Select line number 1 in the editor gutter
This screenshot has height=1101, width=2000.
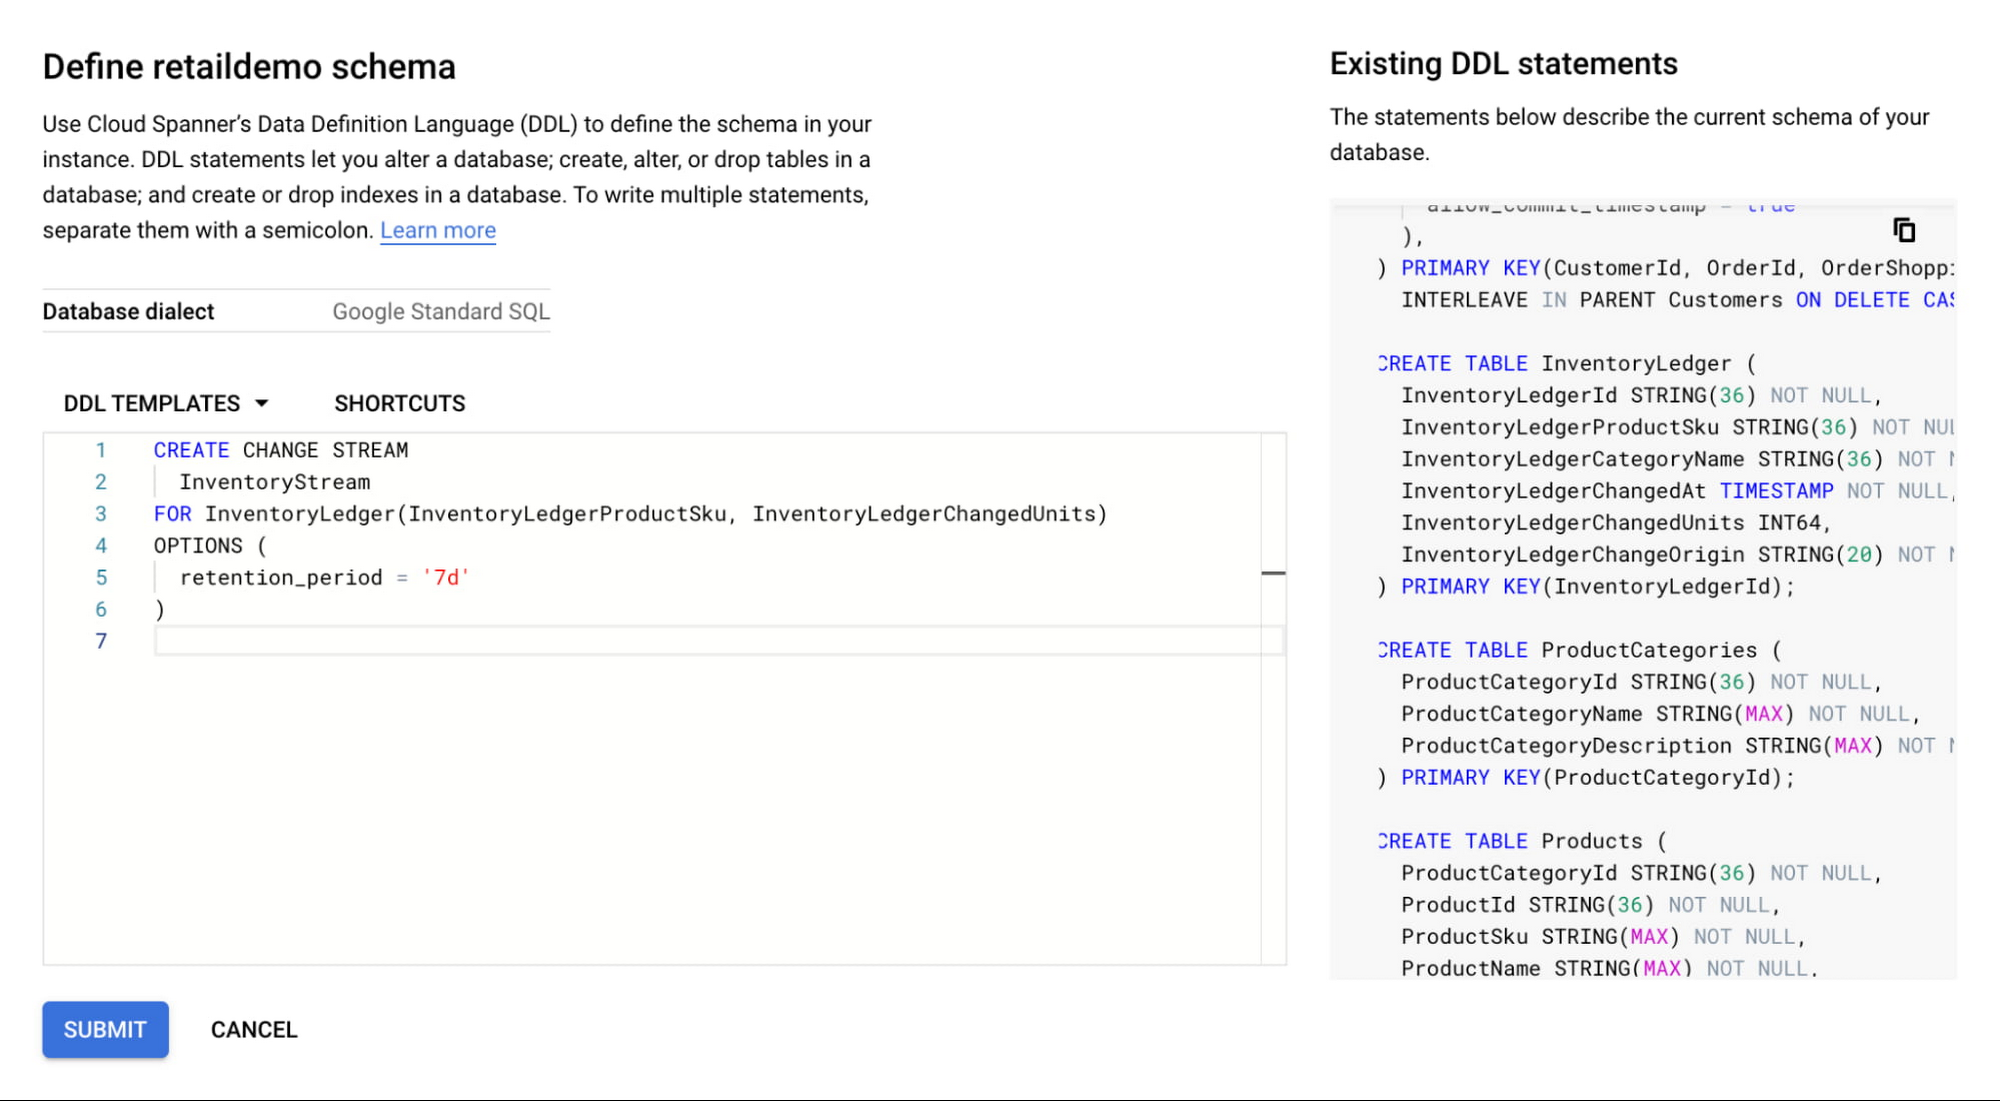pos(100,450)
